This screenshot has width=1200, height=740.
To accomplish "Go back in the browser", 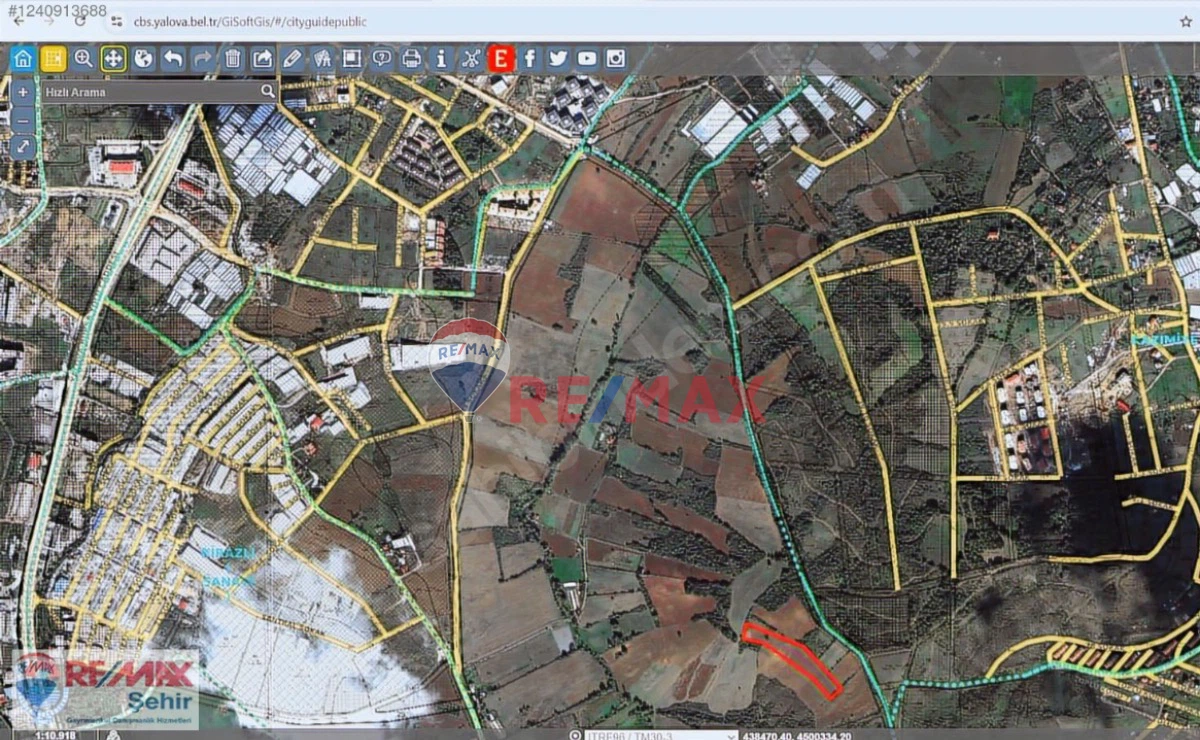I will coord(18,21).
